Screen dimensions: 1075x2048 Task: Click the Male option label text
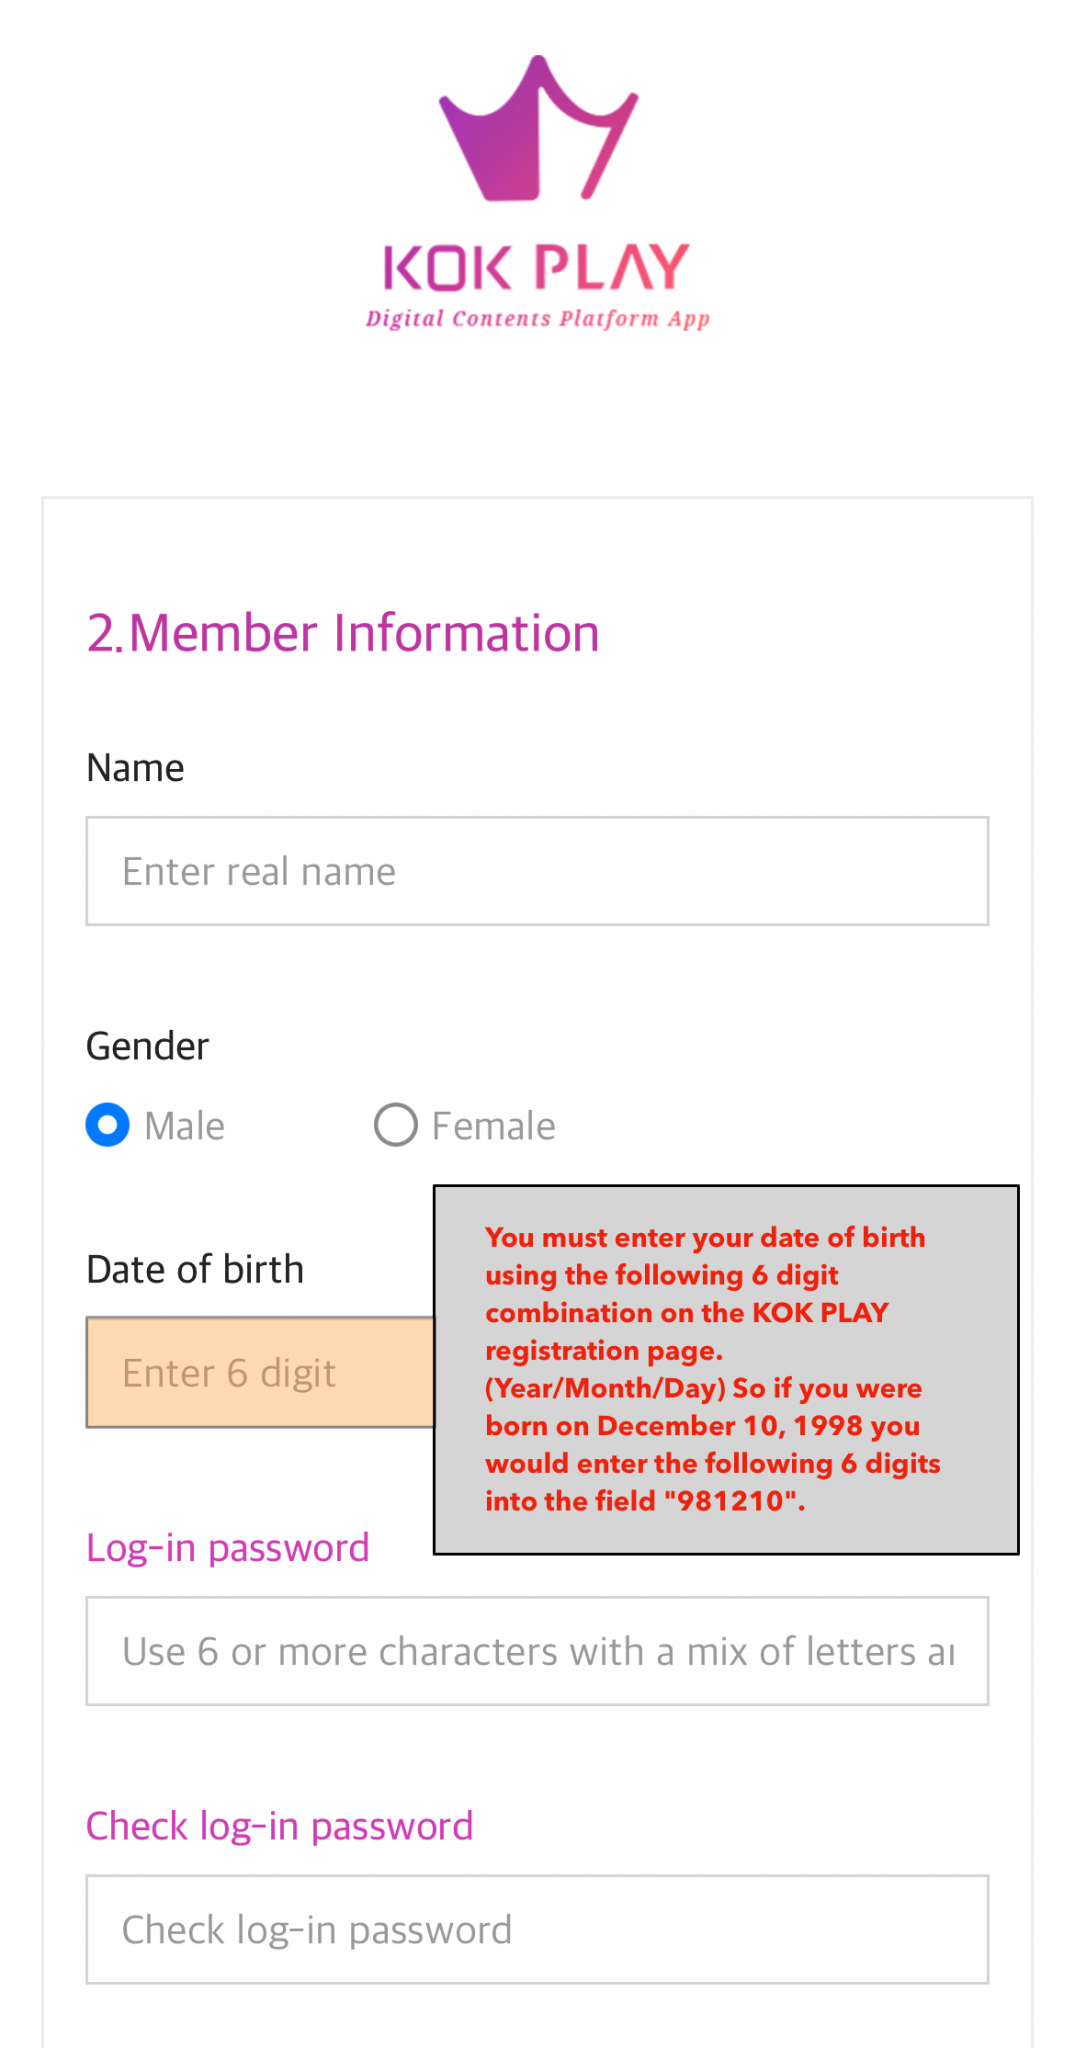click(x=185, y=1126)
